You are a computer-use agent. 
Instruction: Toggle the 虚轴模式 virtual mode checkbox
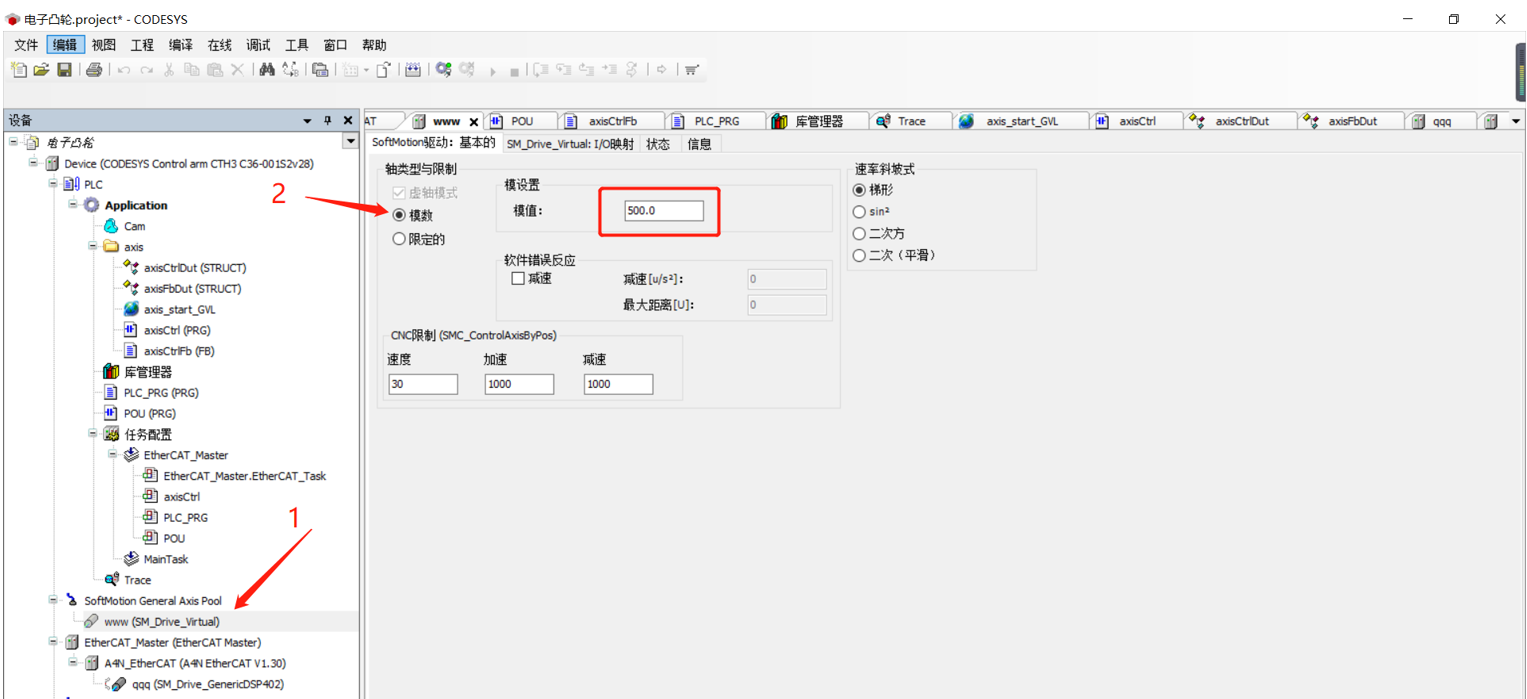(x=400, y=192)
